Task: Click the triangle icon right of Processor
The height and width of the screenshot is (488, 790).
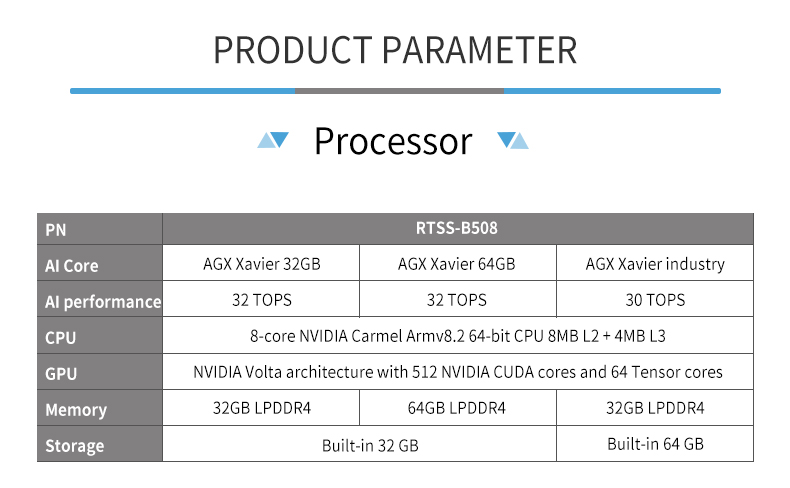Action: pos(513,140)
